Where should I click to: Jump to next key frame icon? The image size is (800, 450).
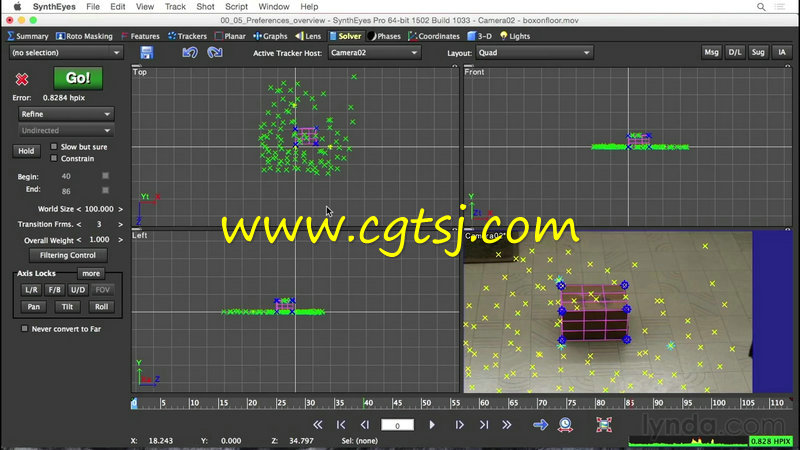(484, 424)
